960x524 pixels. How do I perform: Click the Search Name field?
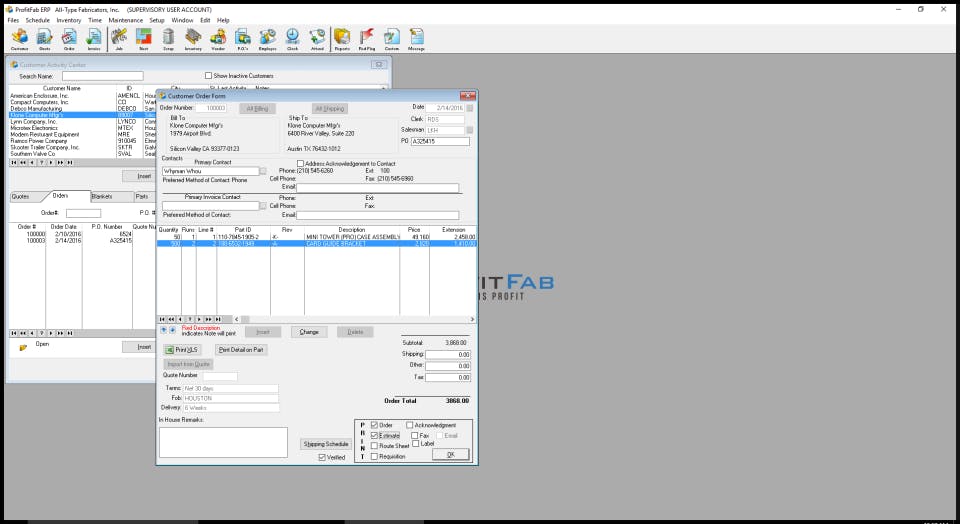(x=103, y=76)
